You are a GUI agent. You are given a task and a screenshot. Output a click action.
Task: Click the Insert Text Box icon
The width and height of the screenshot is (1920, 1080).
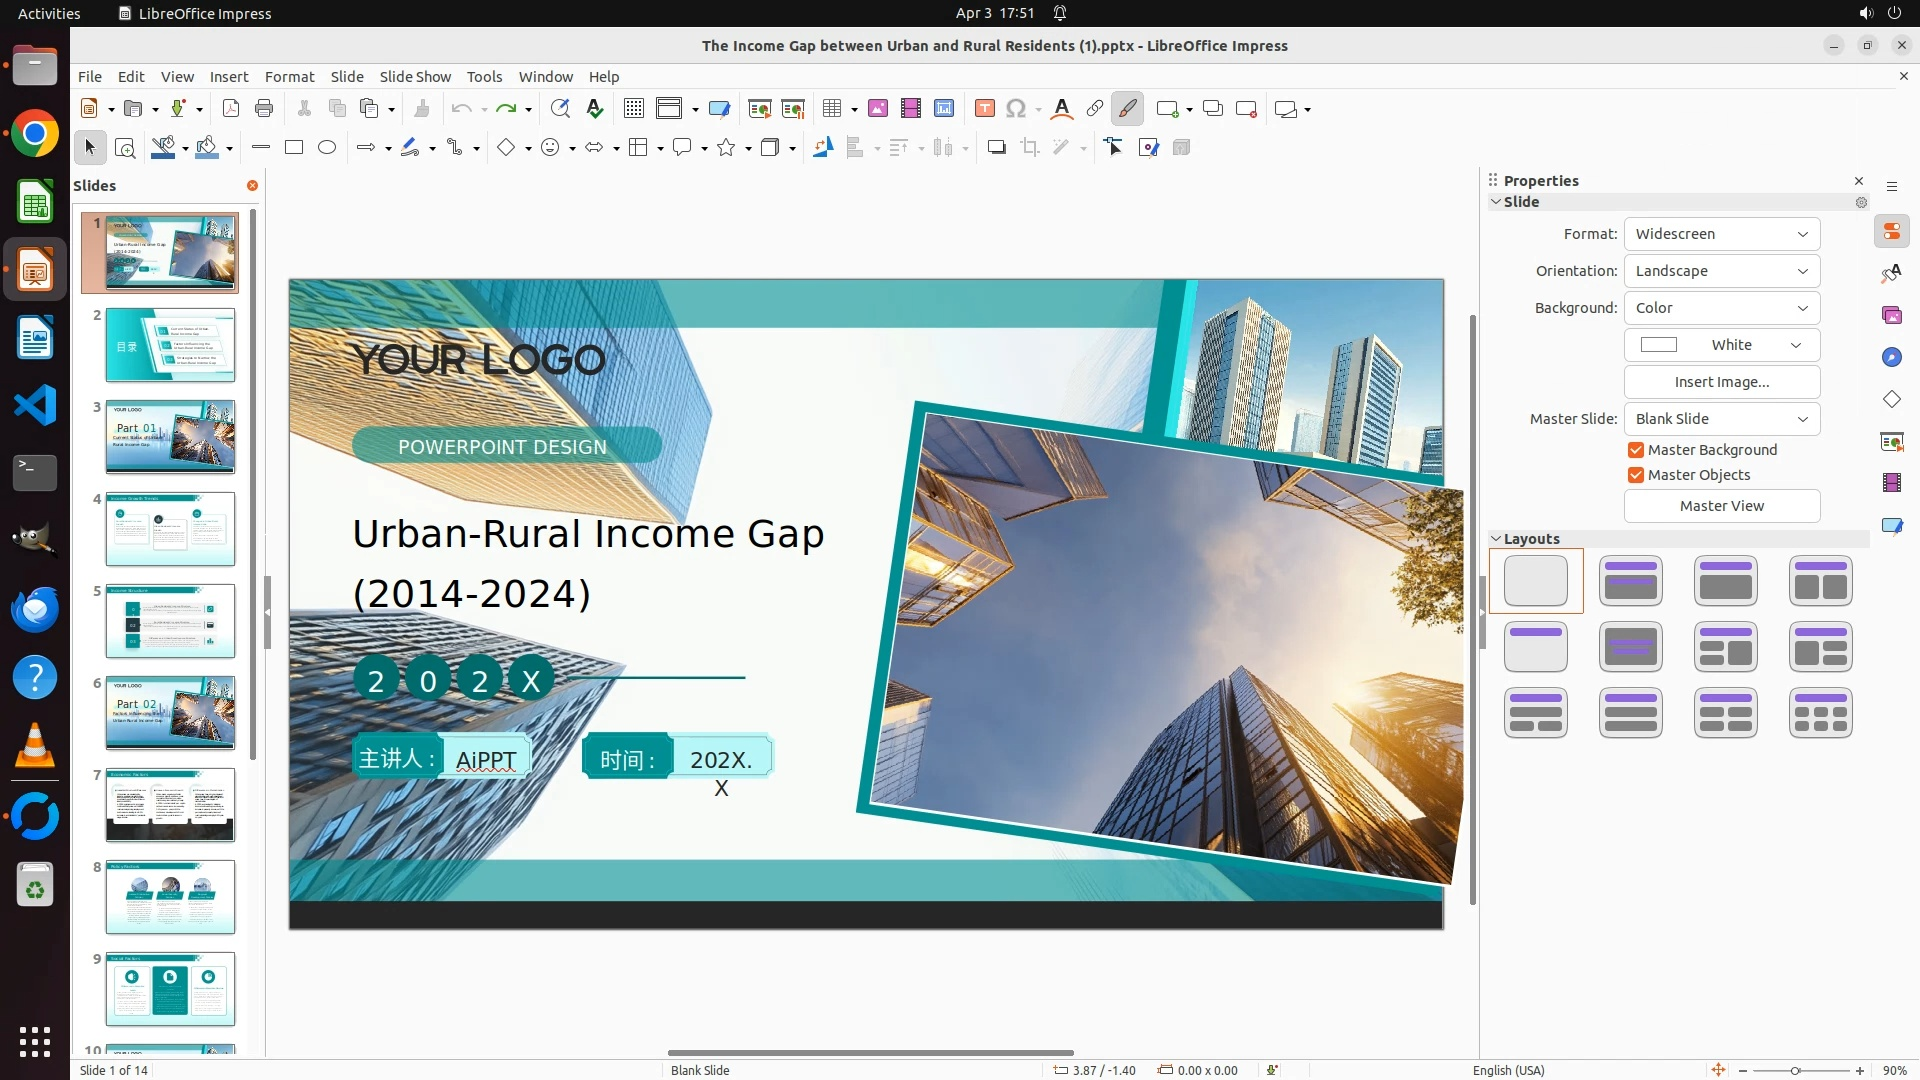coord(984,109)
